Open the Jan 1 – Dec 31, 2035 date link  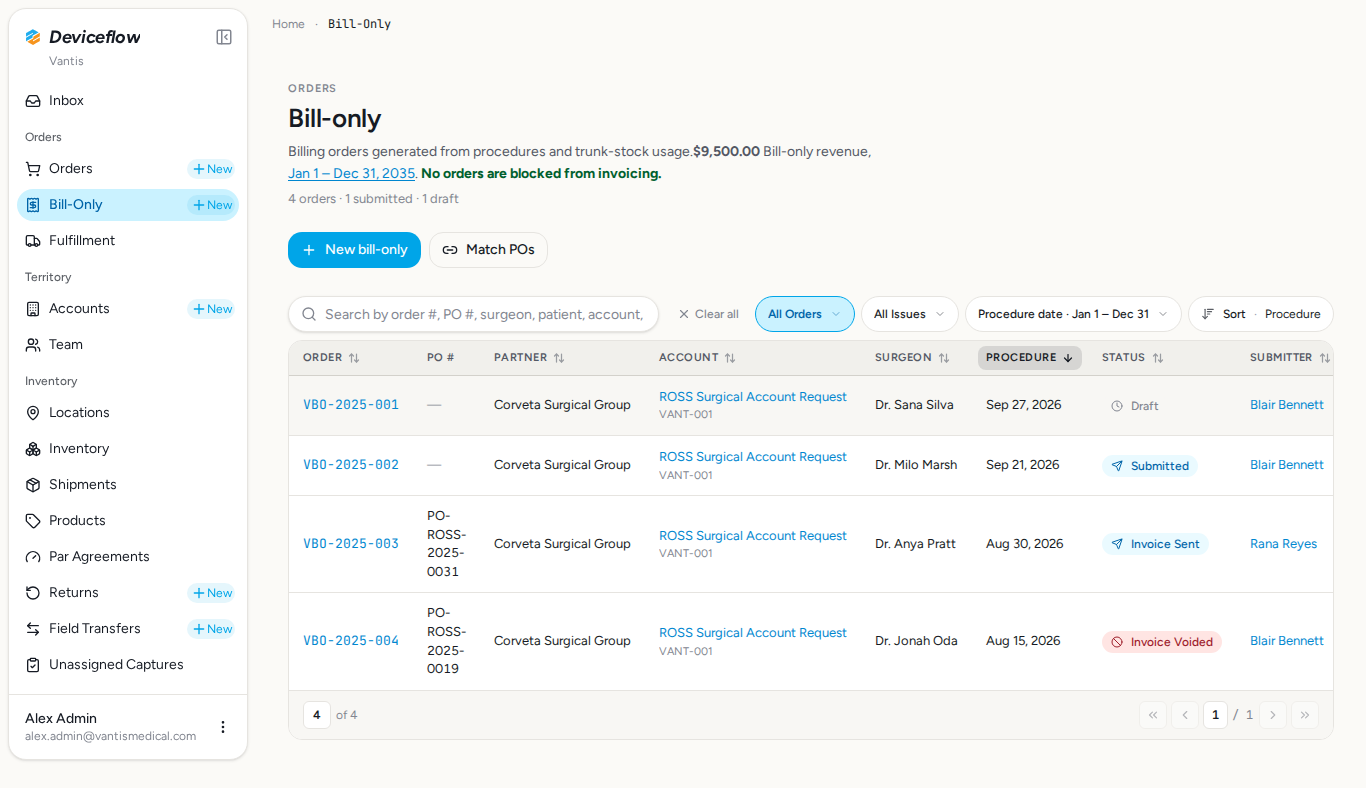(x=352, y=173)
